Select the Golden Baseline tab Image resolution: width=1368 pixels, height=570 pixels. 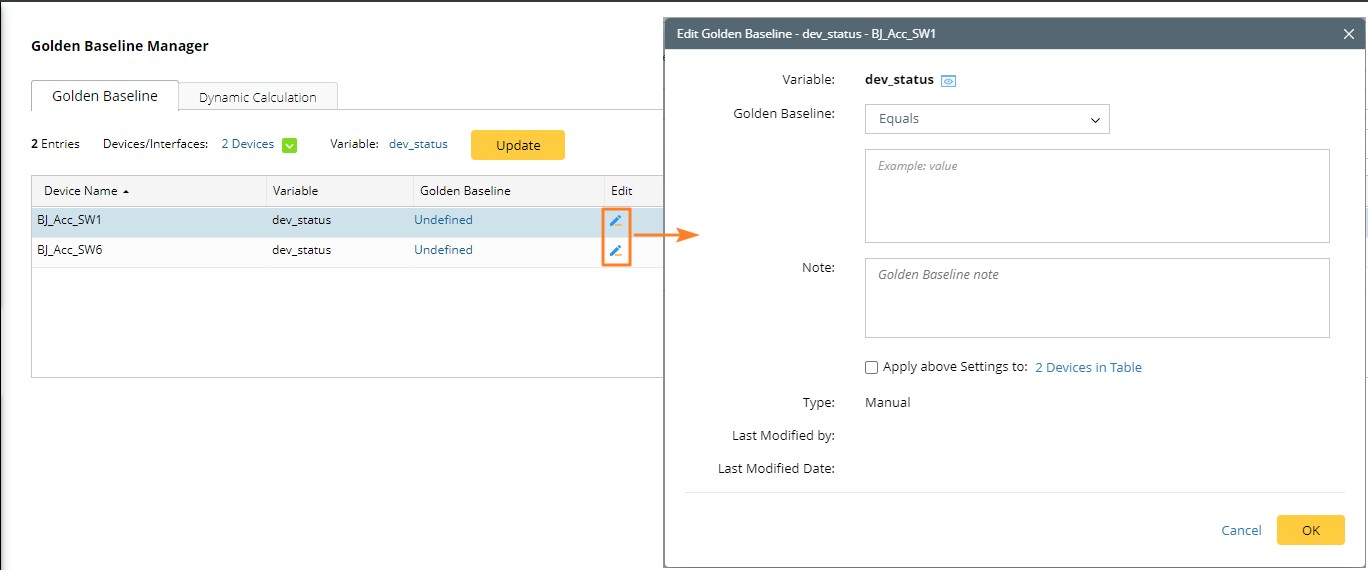click(x=105, y=96)
